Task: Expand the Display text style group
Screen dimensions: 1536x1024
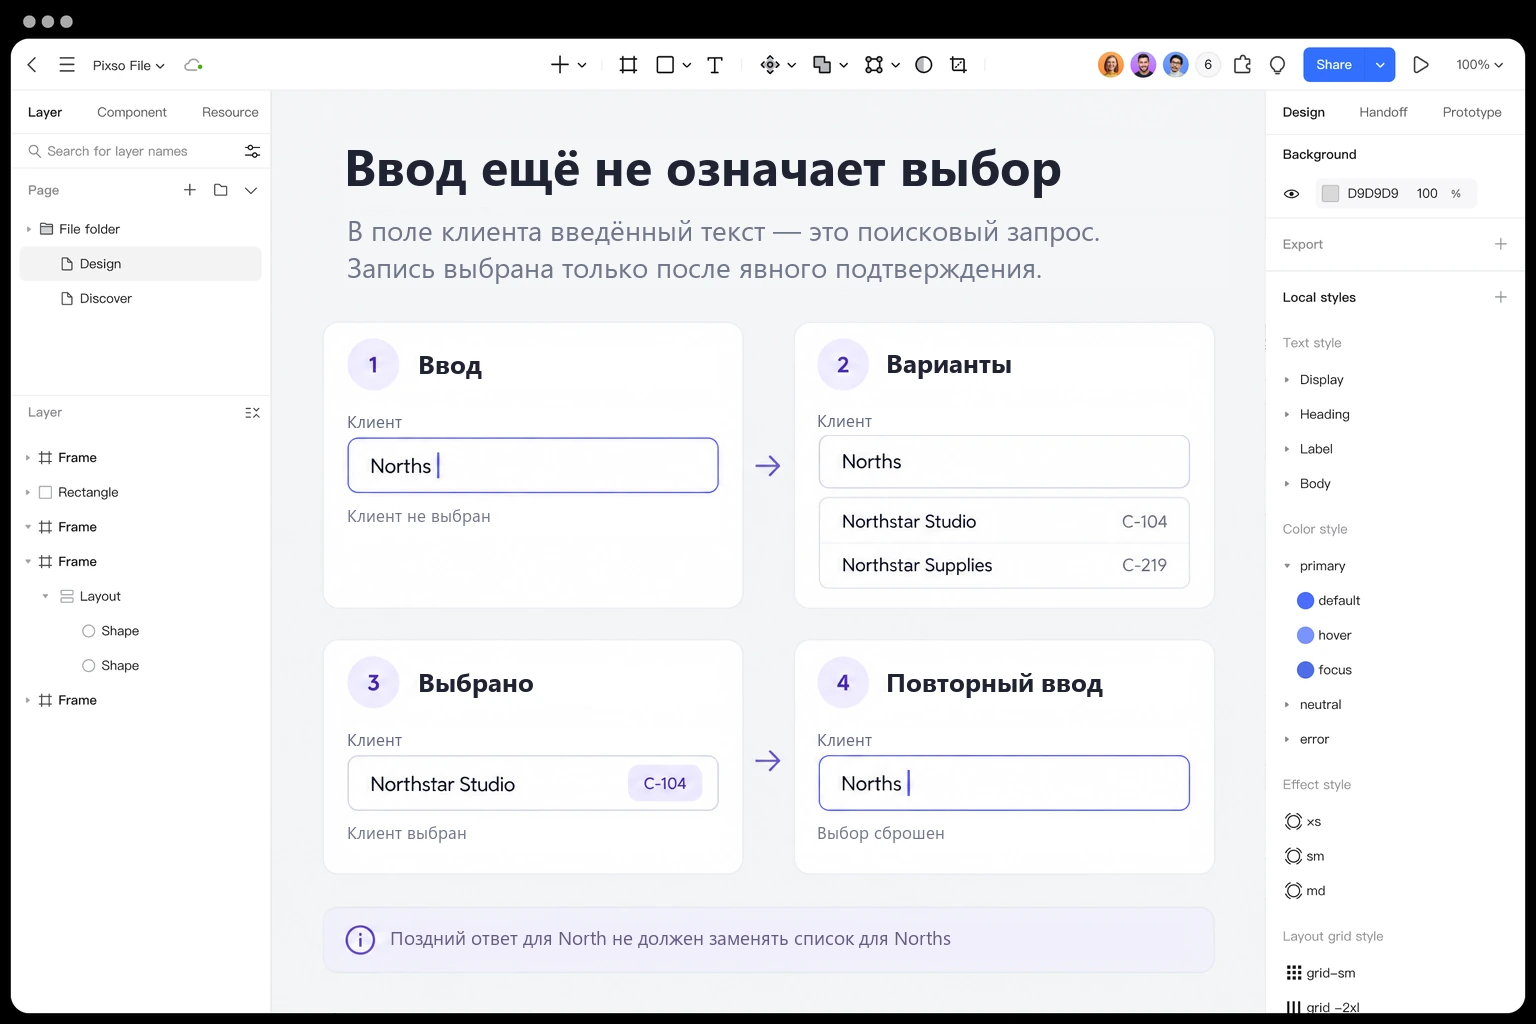Action: coord(1287,380)
